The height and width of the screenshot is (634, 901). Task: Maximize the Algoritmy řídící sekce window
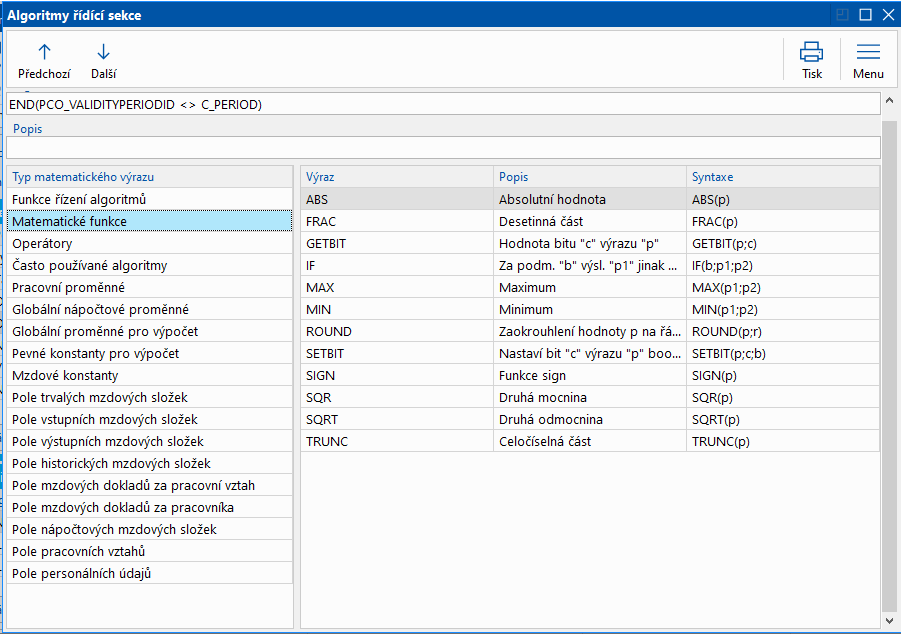click(865, 14)
